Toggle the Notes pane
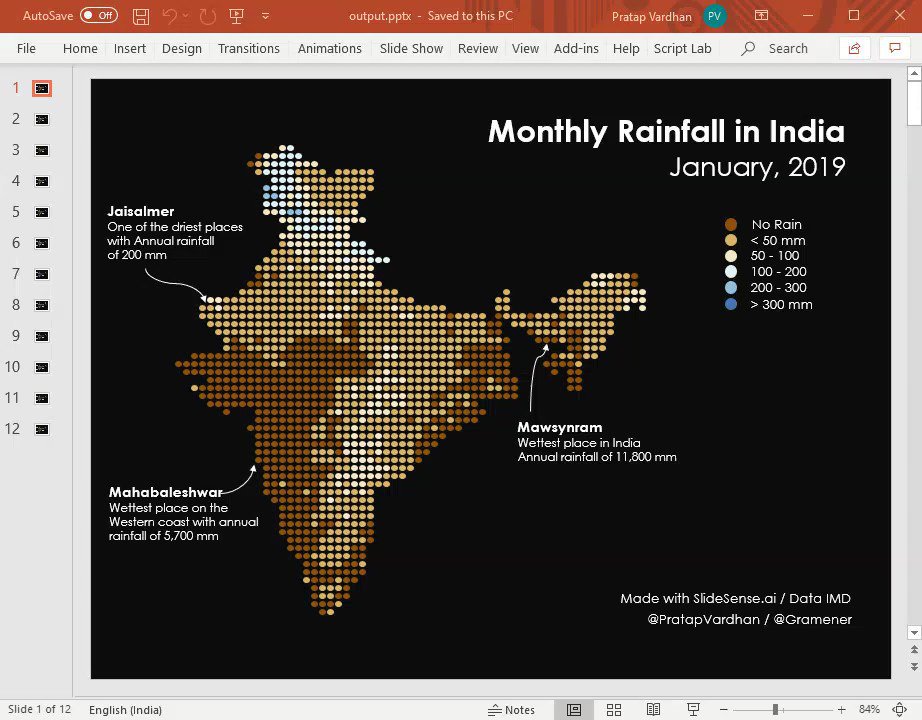 pos(511,710)
